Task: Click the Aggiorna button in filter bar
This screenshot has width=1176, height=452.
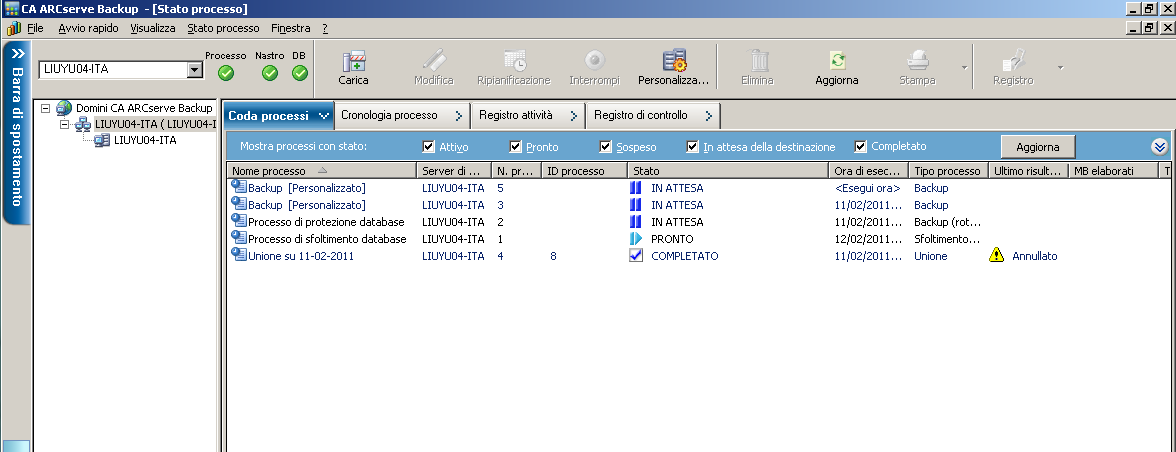Action: tap(1038, 146)
